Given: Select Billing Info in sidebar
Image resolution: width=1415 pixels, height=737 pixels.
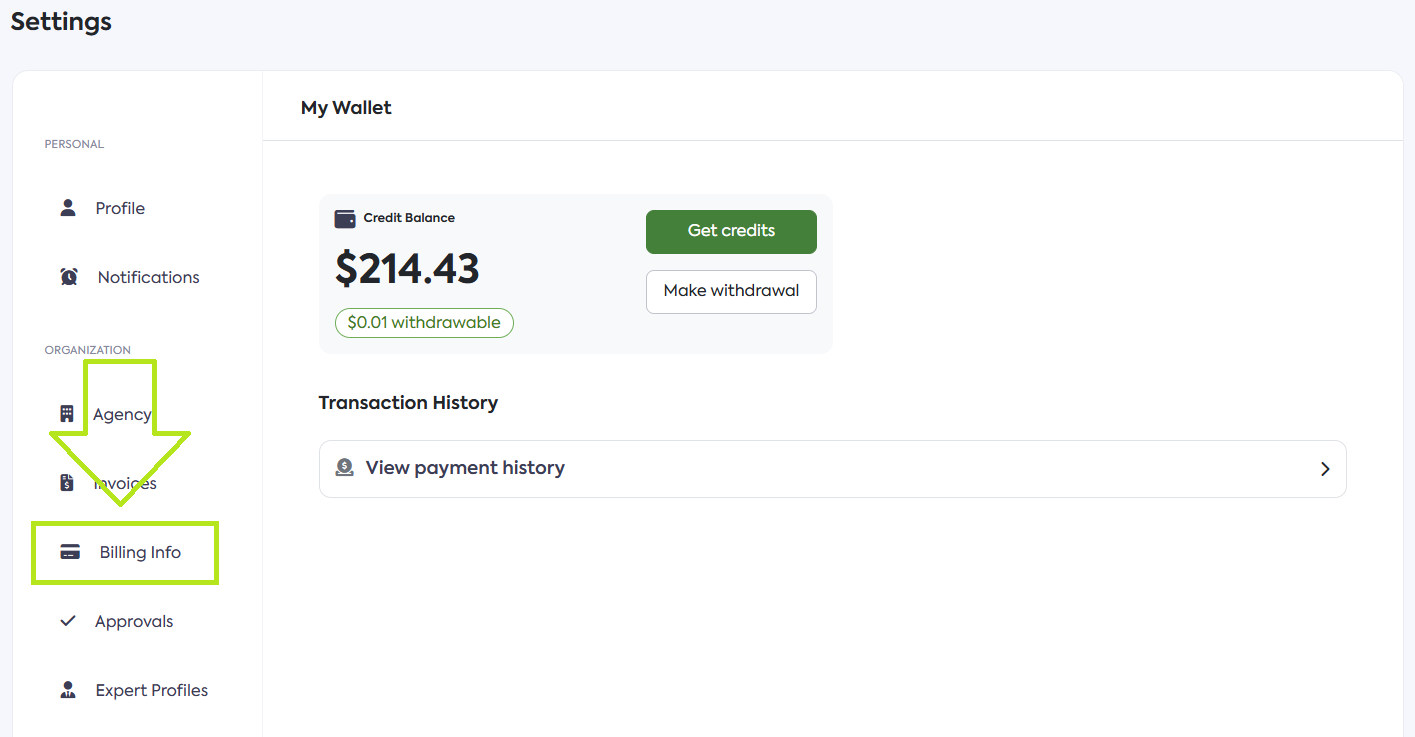Looking at the screenshot, I should pyautogui.click(x=140, y=552).
